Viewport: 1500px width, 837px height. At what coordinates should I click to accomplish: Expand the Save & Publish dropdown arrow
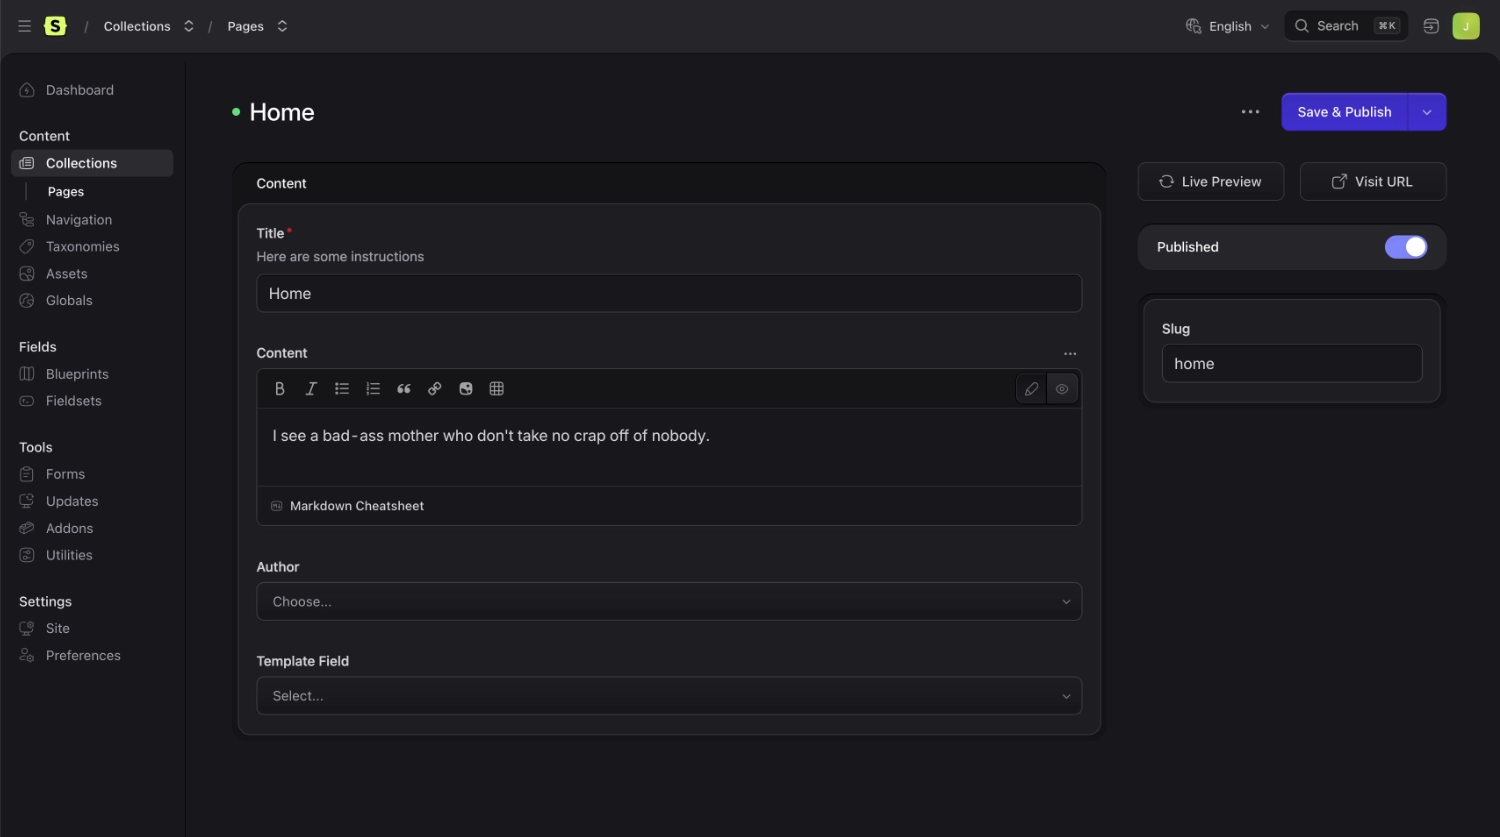pos(1427,111)
